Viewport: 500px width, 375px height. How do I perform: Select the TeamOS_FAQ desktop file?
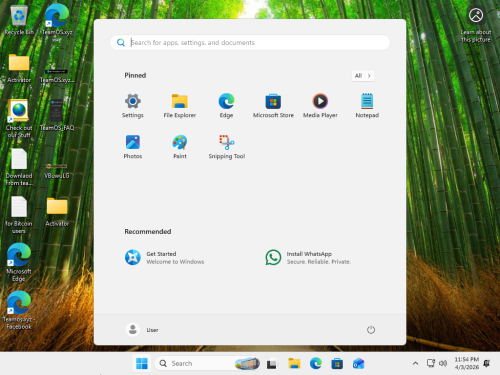tap(57, 115)
